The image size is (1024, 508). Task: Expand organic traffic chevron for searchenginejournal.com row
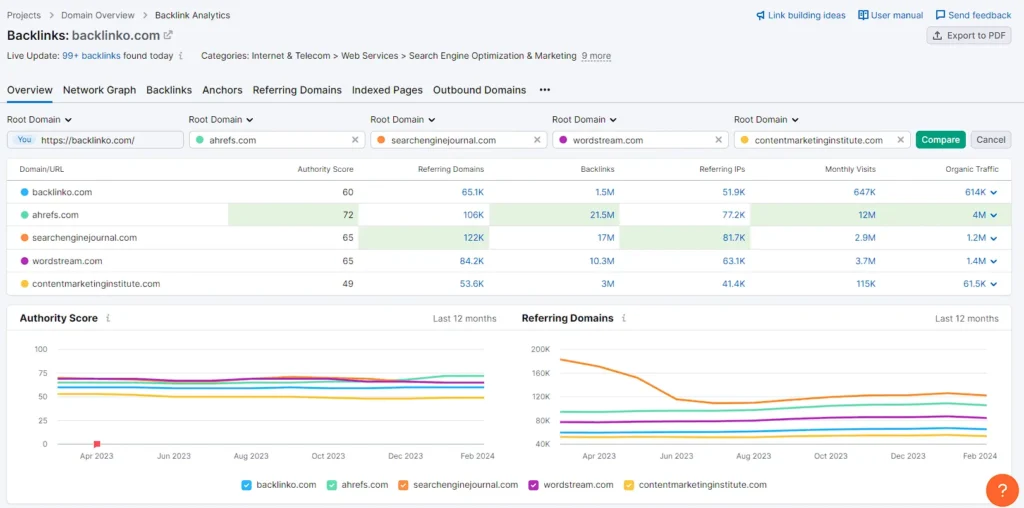pos(993,238)
